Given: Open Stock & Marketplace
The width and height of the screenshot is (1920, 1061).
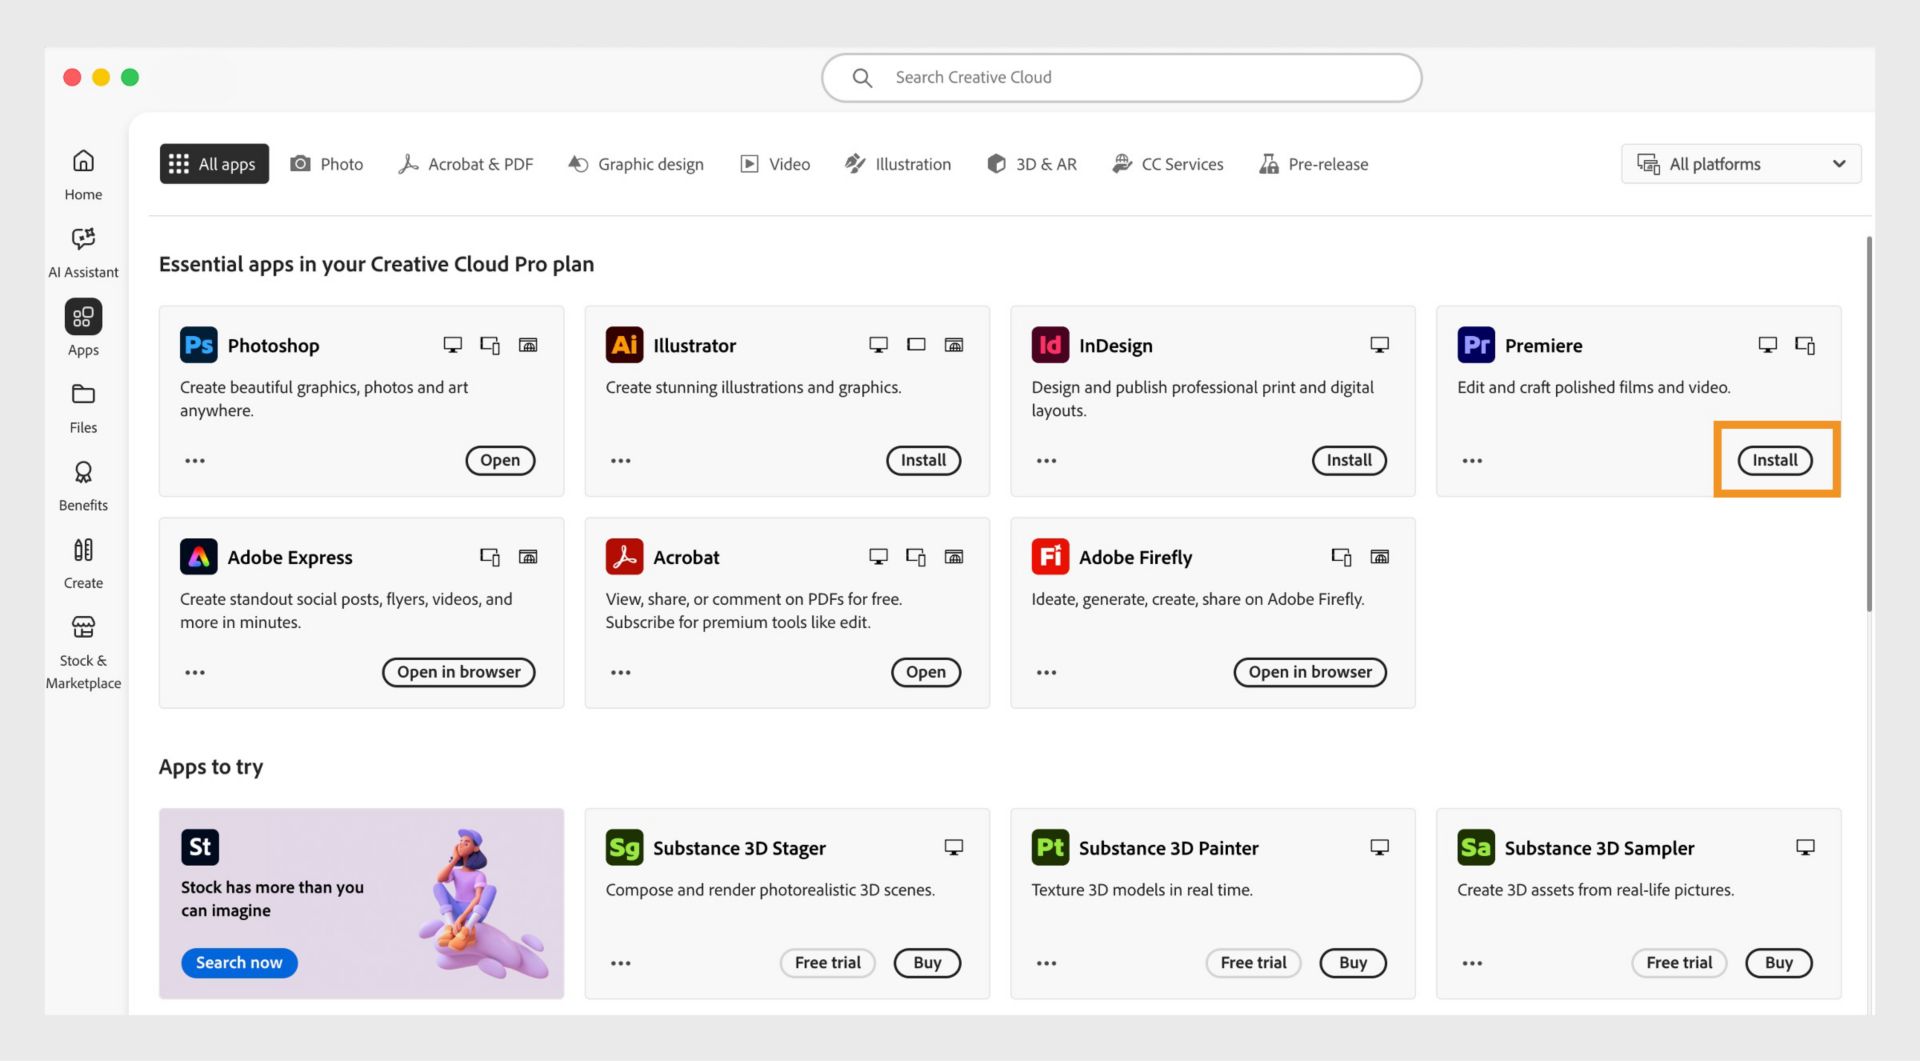Looking at the screenshot, I should (x=83, y=653).
